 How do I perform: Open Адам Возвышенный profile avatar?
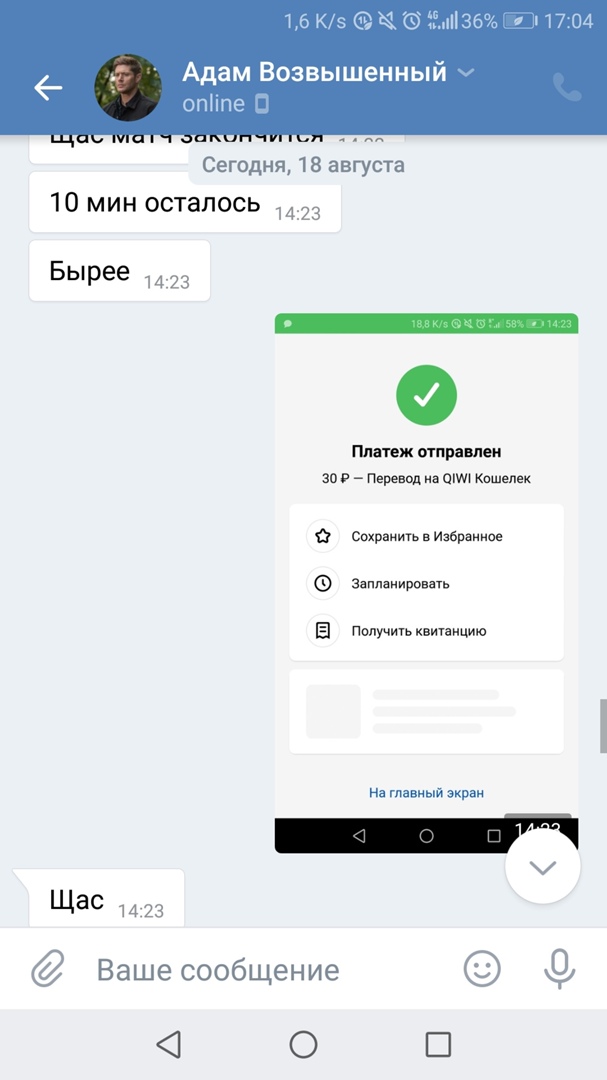click(x=128, y=88)
